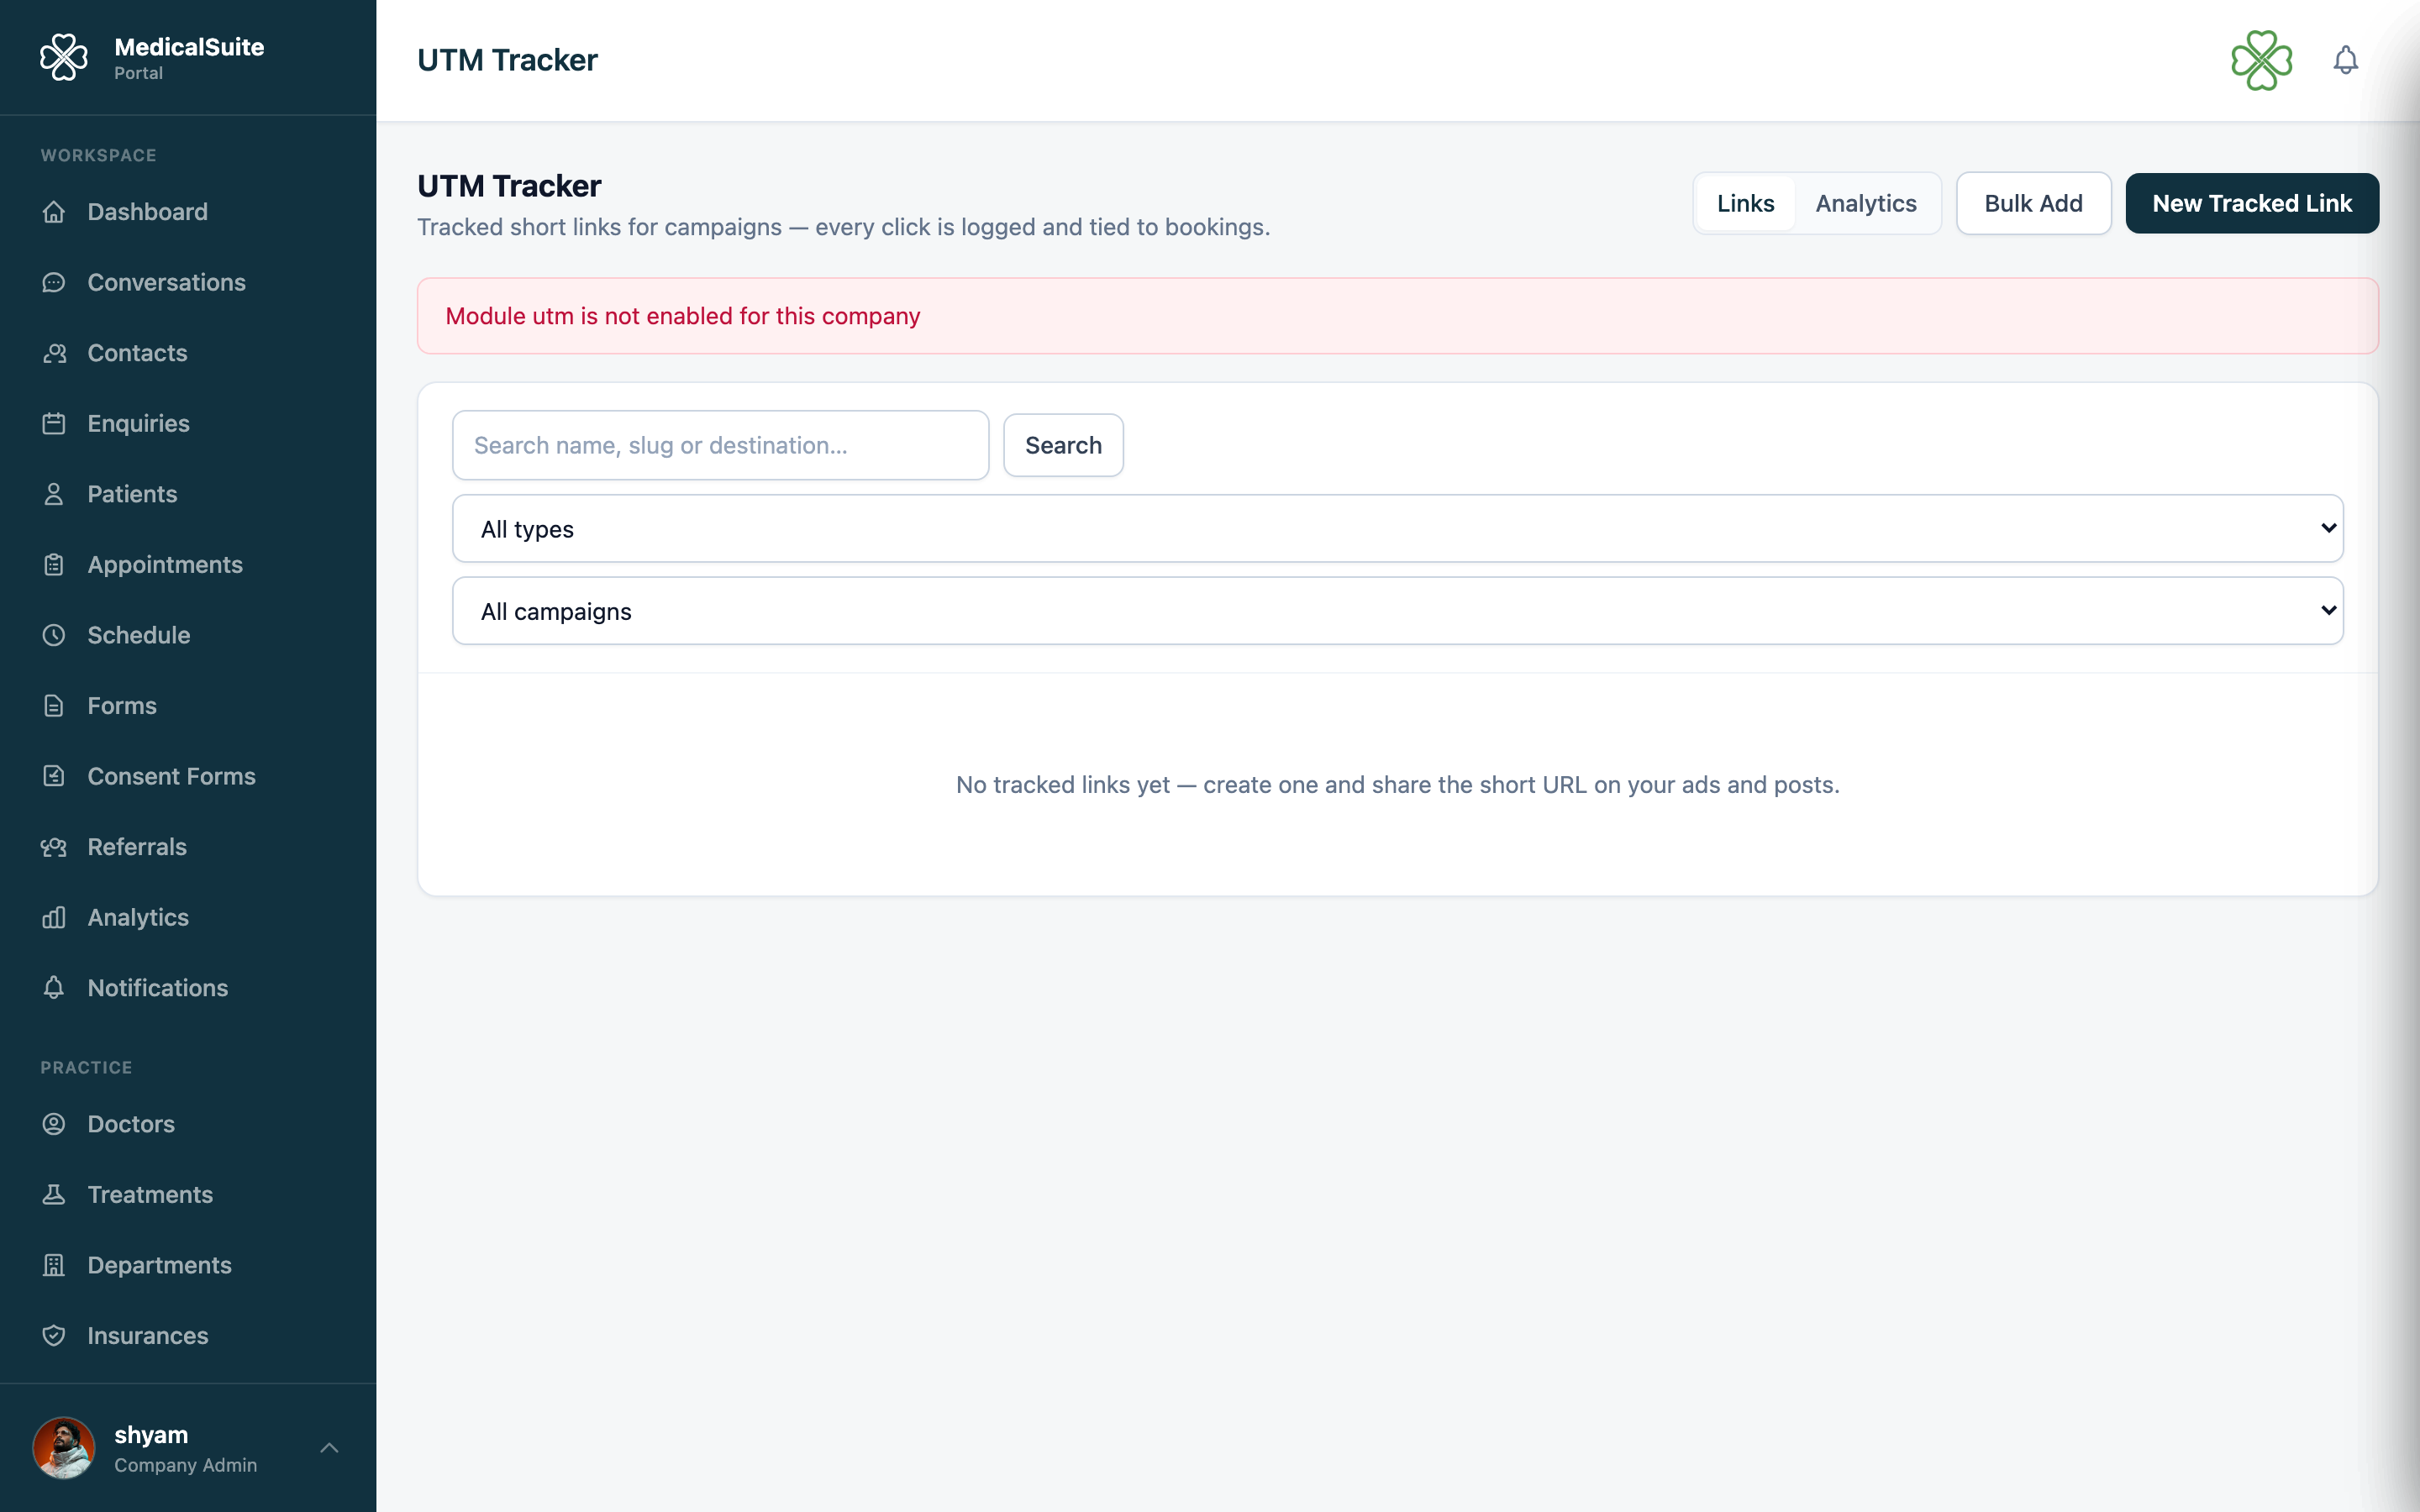Focus the search name, slug or destination field

tap(720, 445)
